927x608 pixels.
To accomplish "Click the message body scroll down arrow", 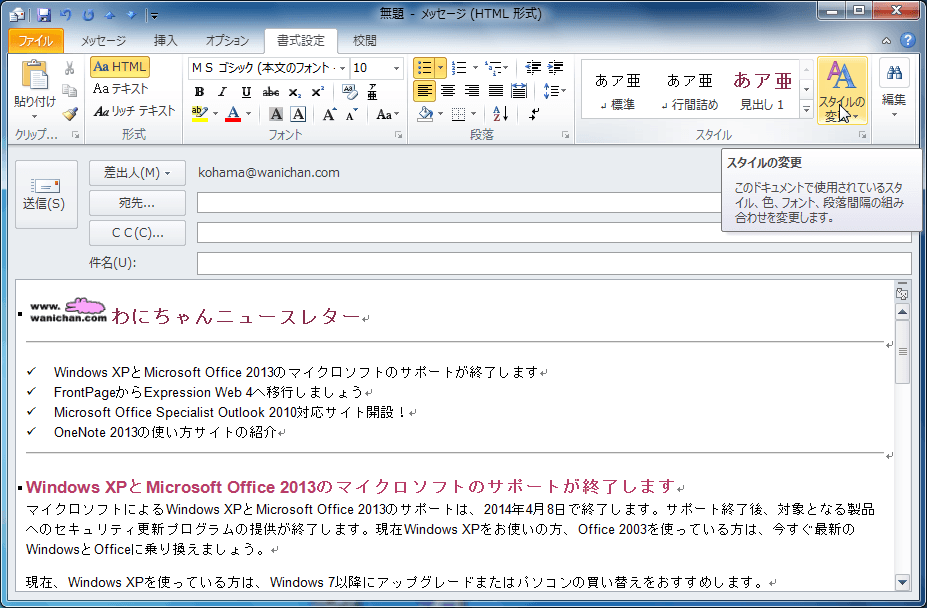I will pos(902,582).
